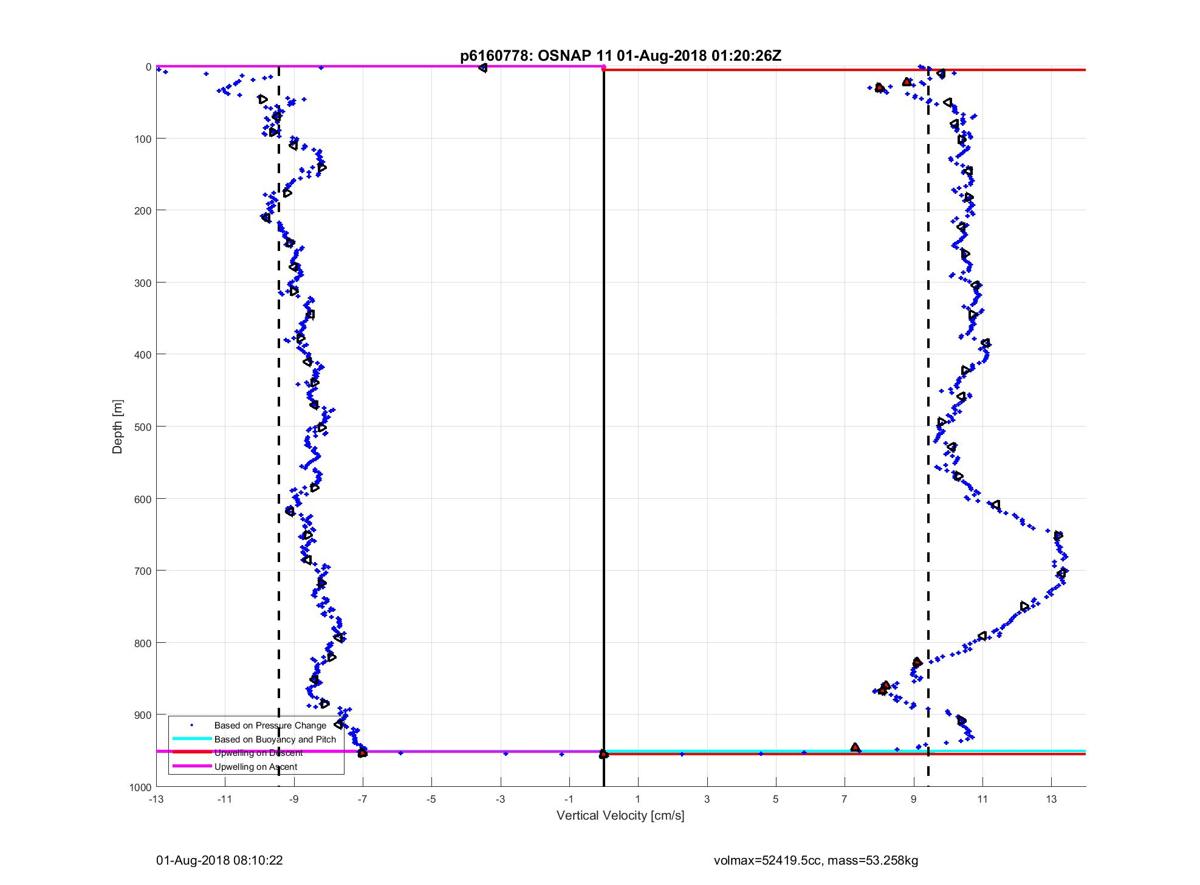
Task: Click legend entry 'Upwelling on Descent'
Action: 258,752
